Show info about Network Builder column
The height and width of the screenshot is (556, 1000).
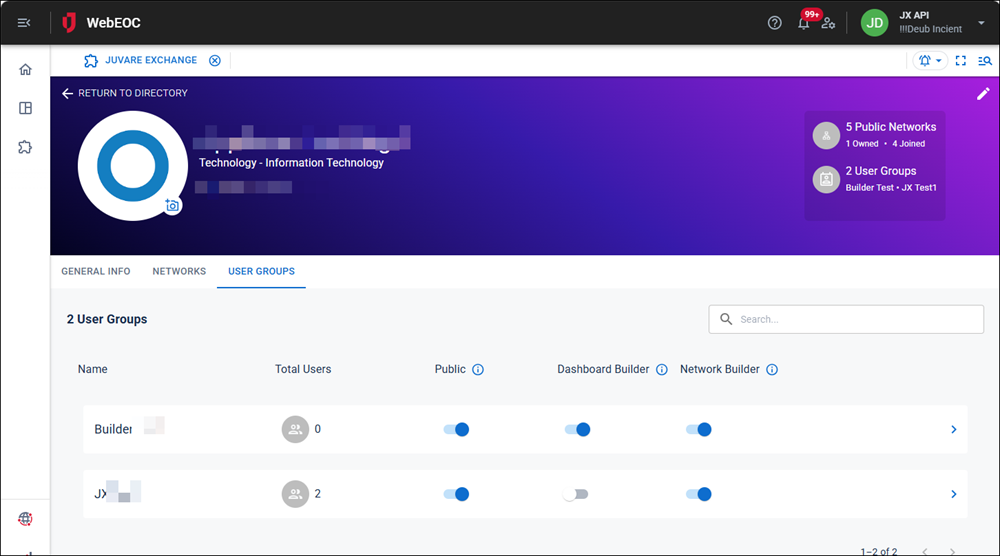tap(772, 370)
